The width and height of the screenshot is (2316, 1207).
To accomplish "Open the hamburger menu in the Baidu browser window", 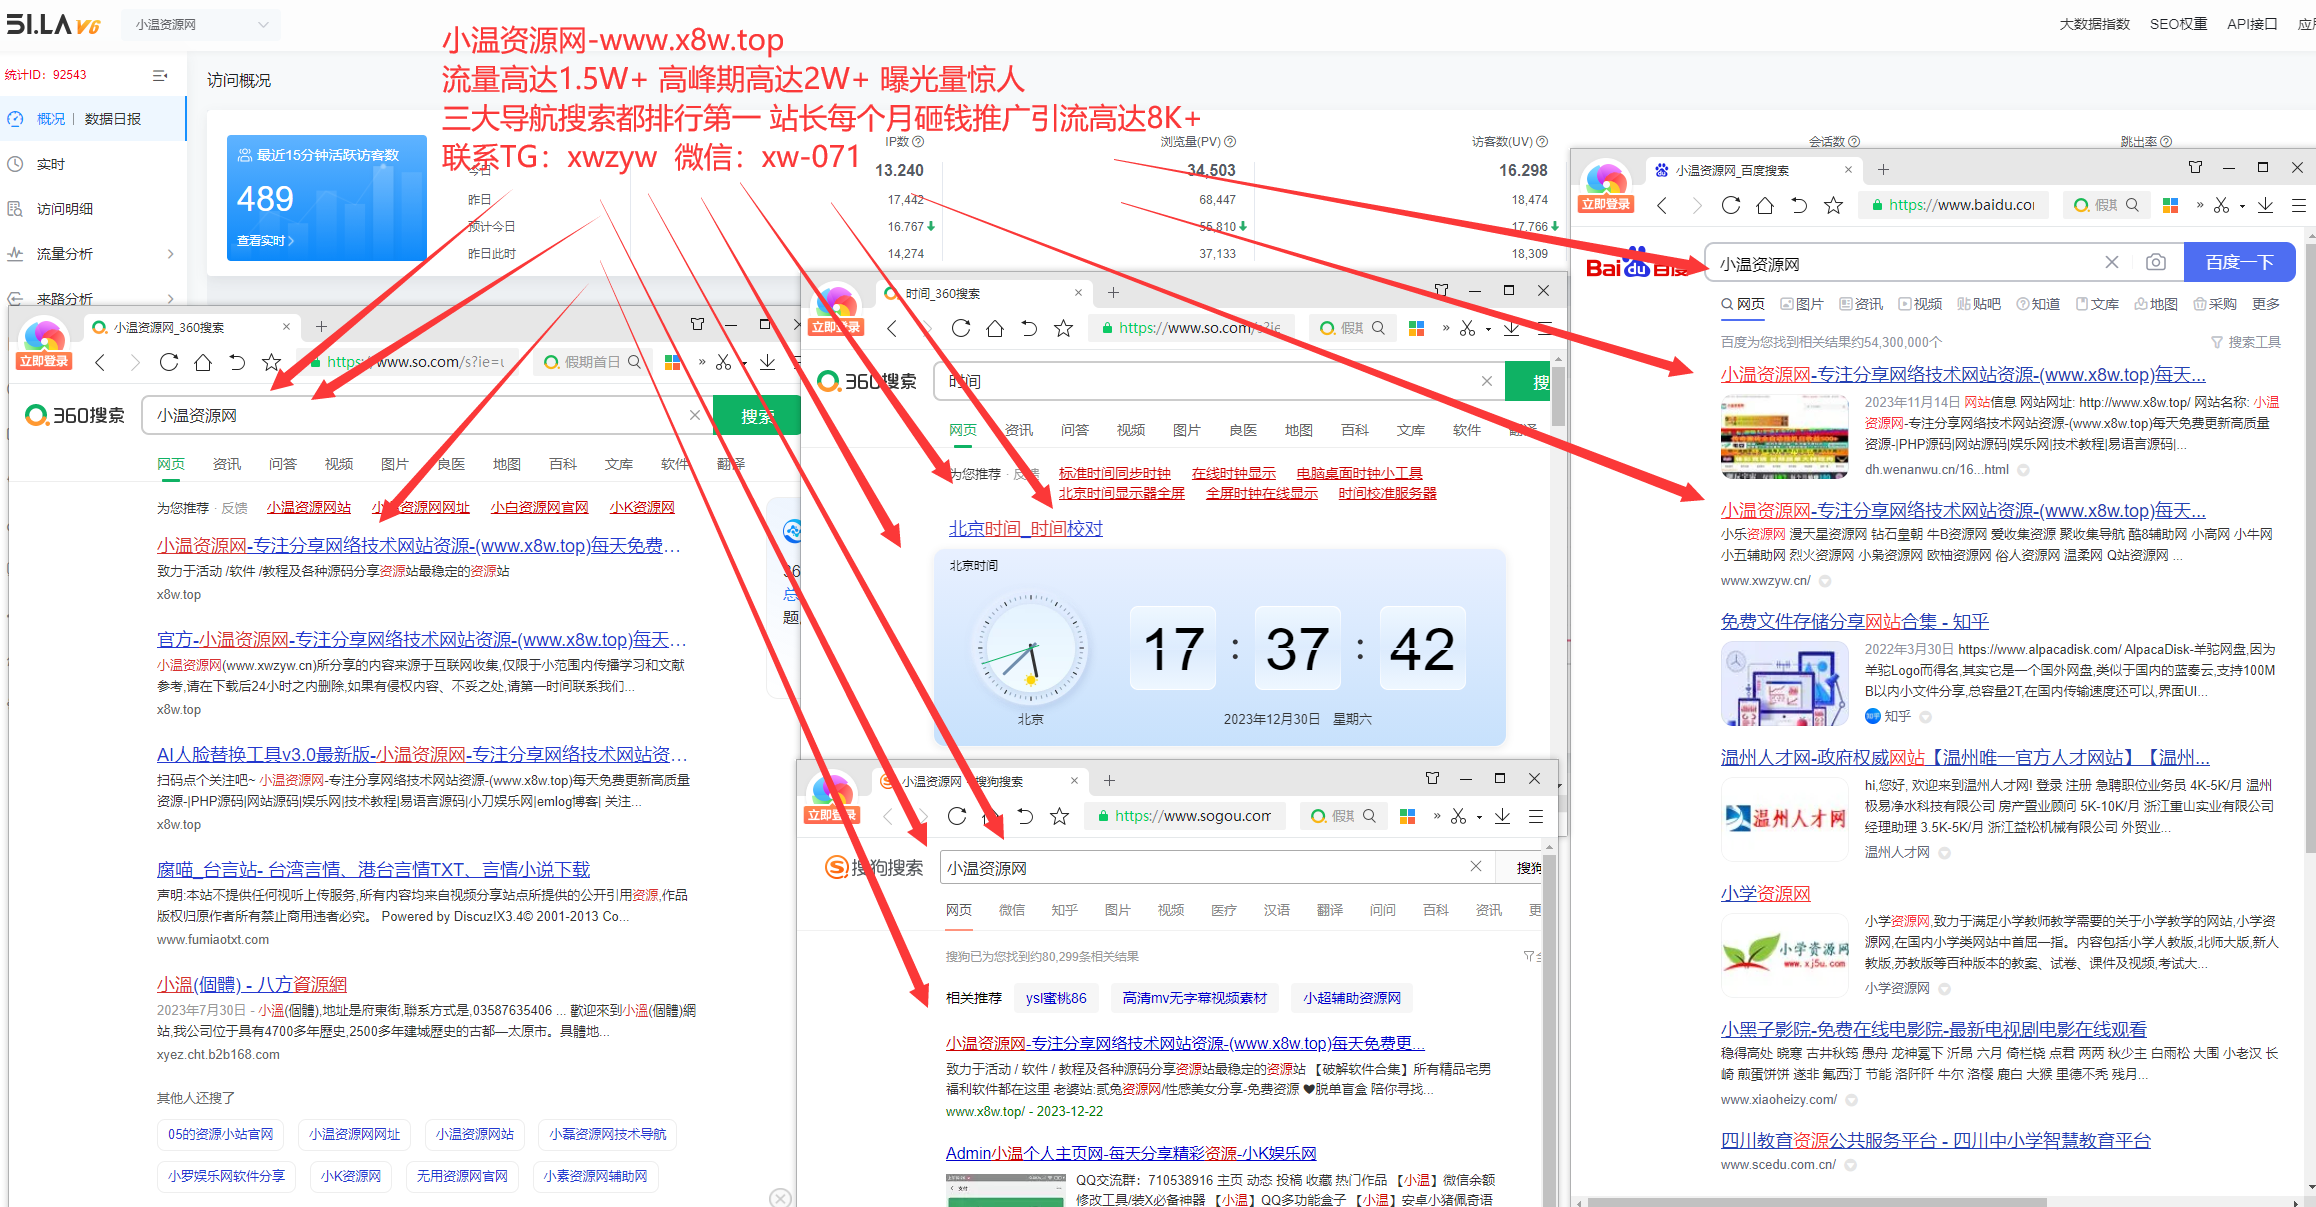I will [x=2299, y=205].
